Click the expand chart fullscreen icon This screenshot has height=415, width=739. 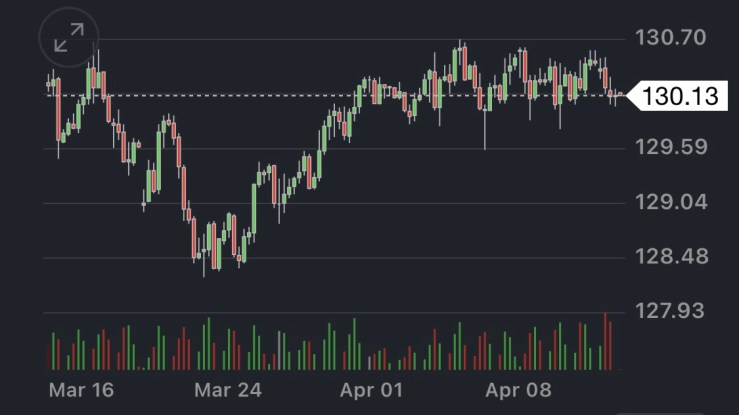(69, 38)
